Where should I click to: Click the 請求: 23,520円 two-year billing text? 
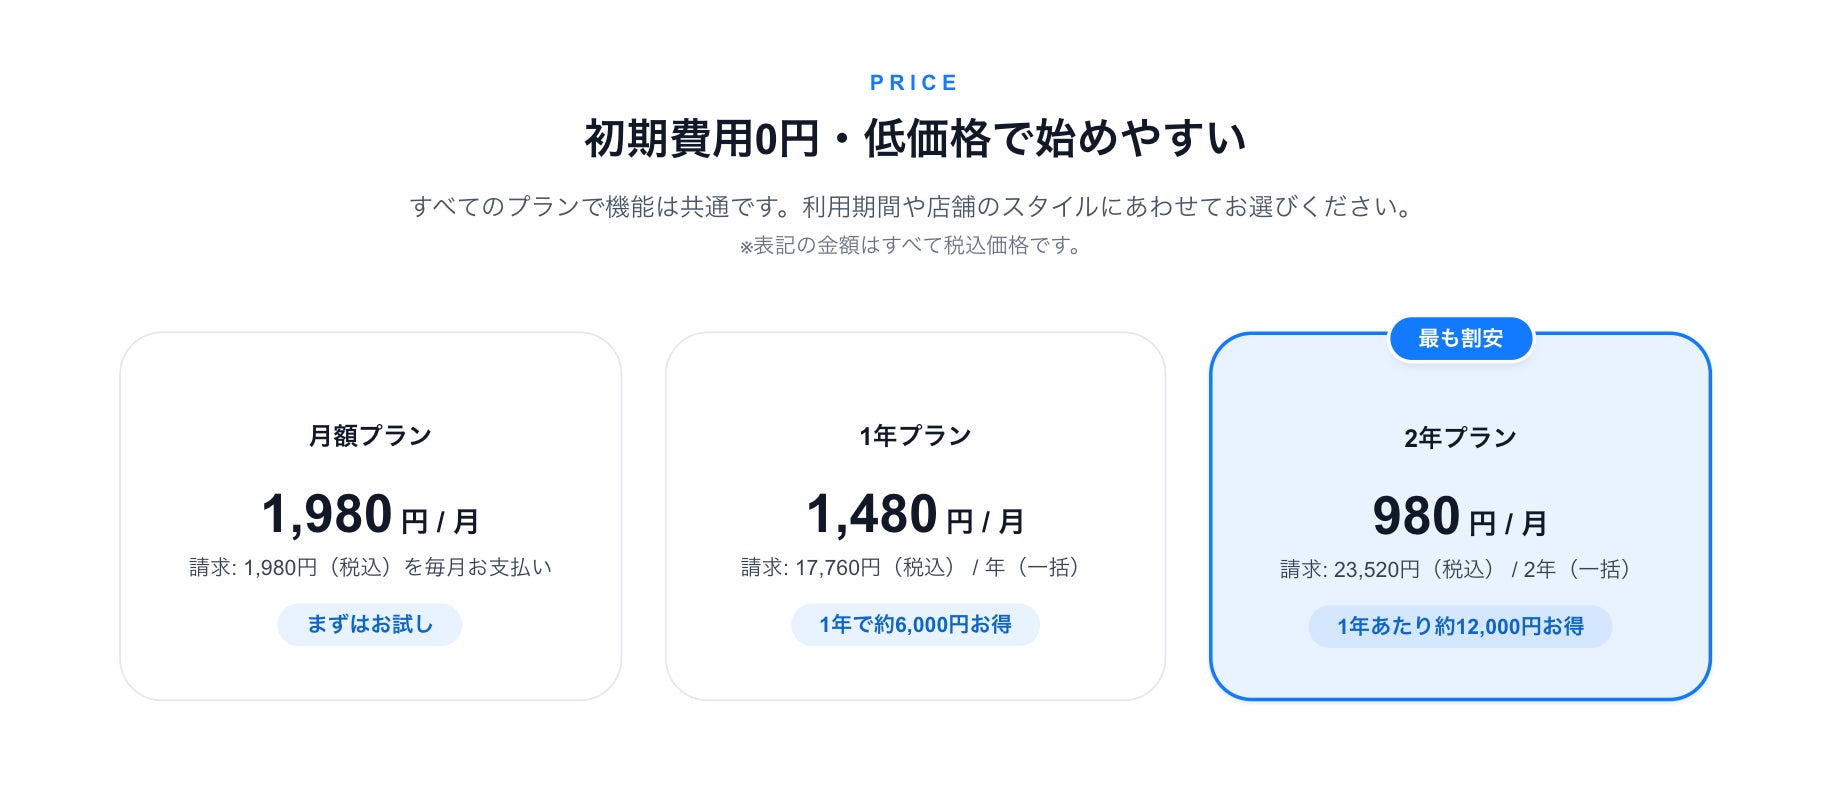tap(1460, 570)
